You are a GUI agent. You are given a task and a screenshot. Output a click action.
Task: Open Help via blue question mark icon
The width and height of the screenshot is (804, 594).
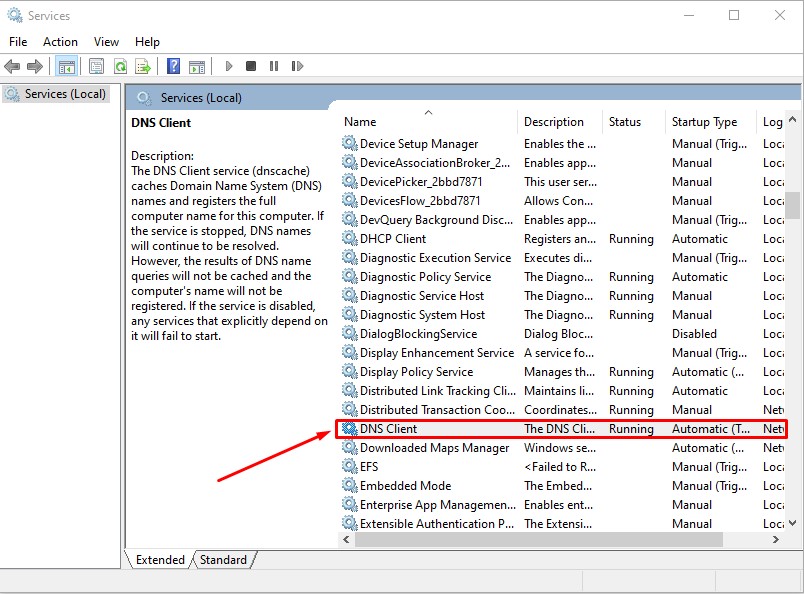point(173,67)
